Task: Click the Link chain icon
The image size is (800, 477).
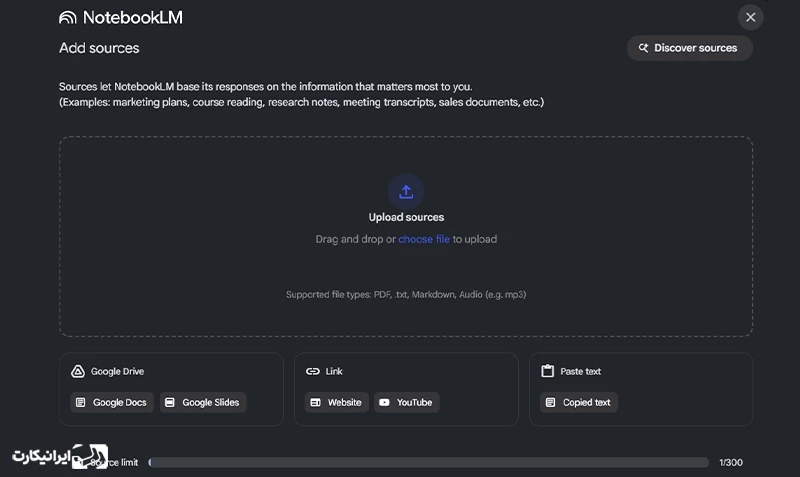Action: click(x=312, y=371)
